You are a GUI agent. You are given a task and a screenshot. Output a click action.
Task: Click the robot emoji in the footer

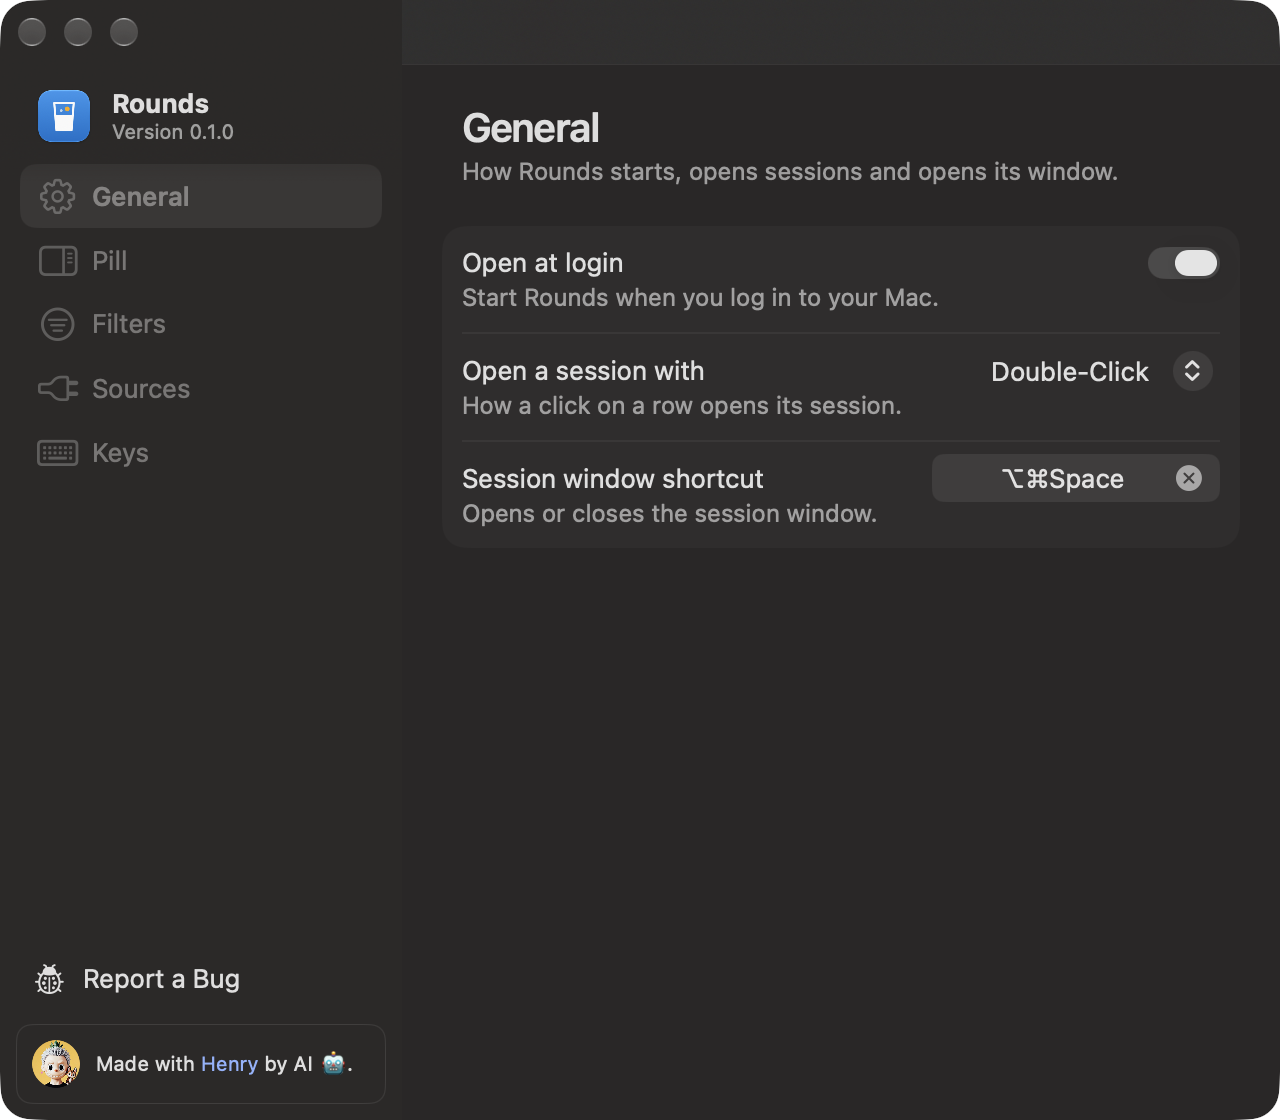coord(334,1063)
